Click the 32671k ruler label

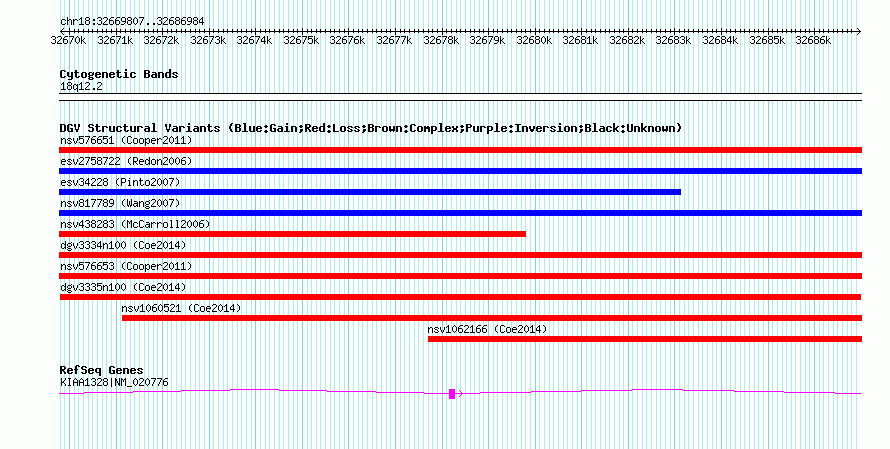[115, 40]
